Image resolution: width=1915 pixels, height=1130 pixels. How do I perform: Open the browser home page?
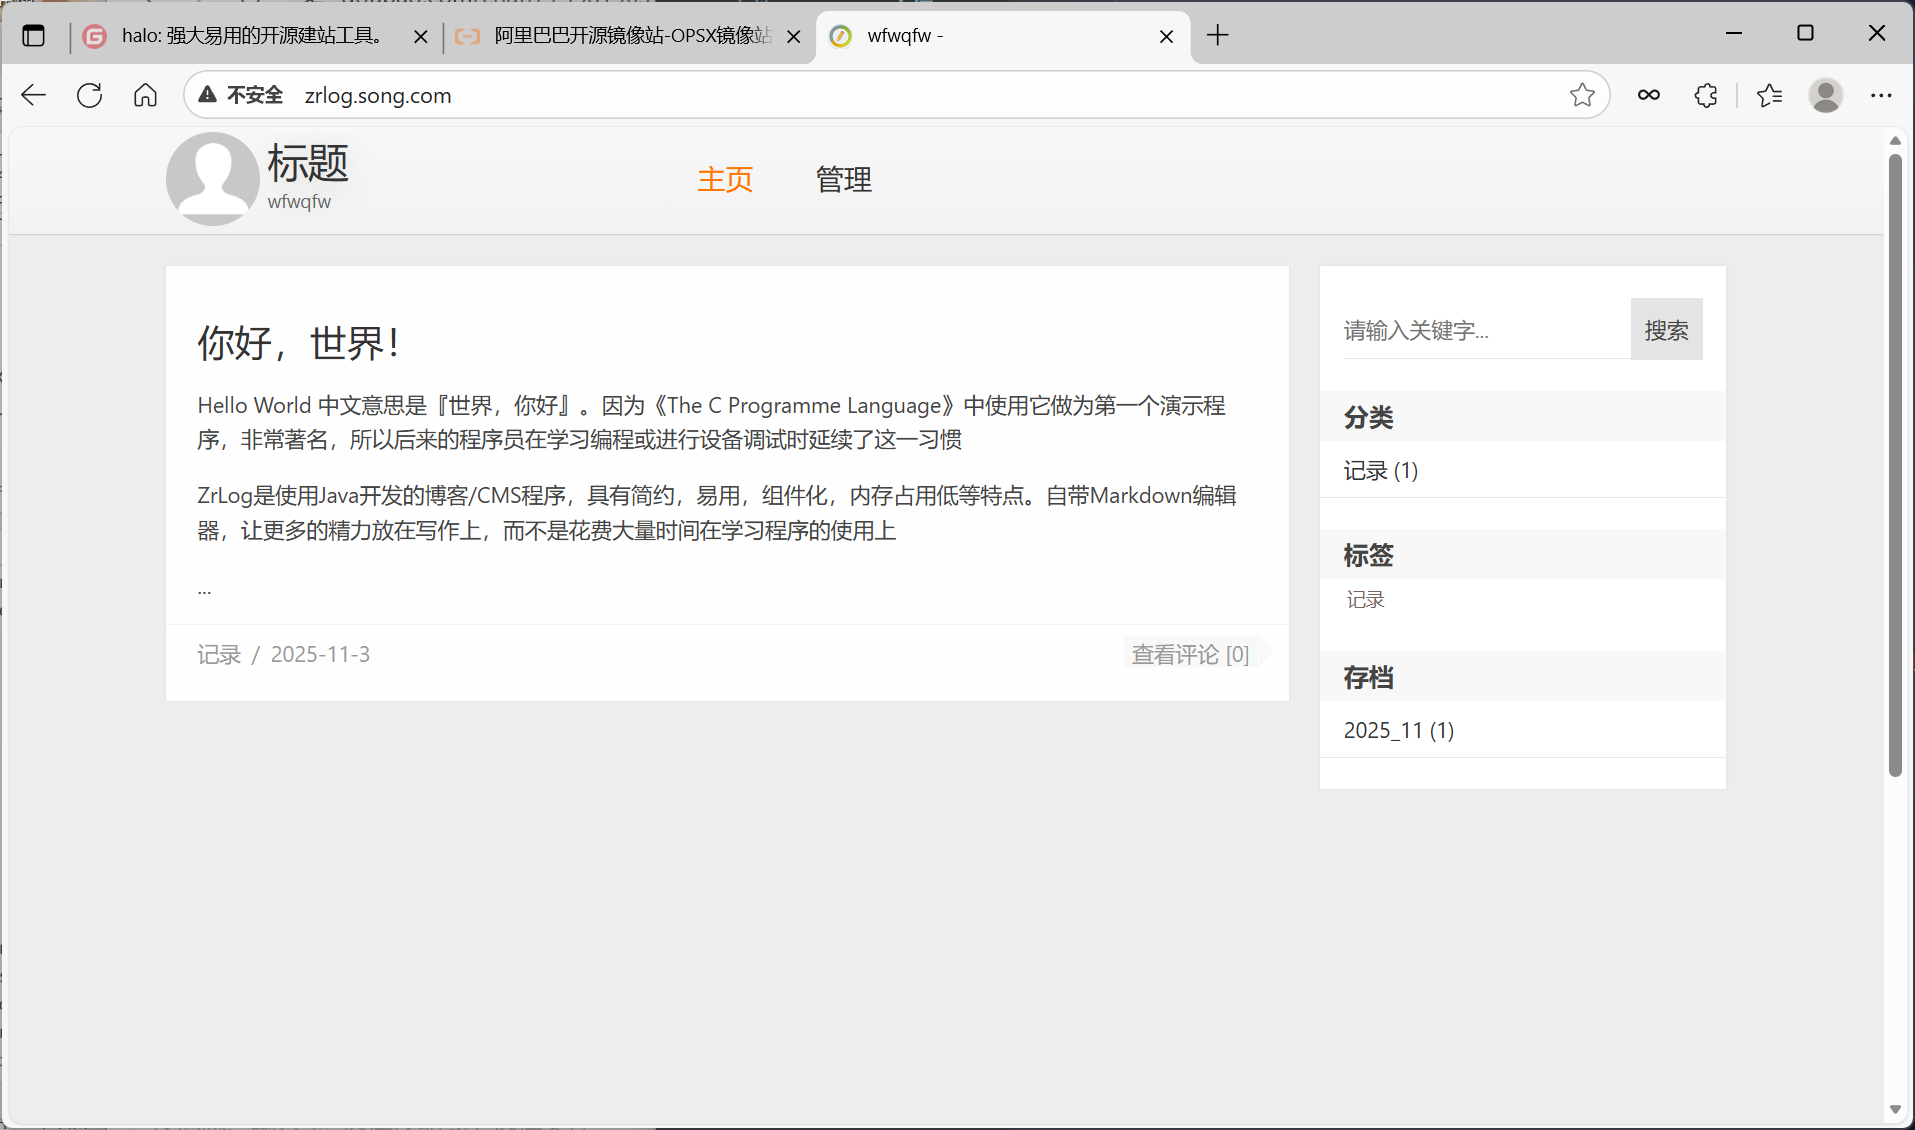coord(146,95)
